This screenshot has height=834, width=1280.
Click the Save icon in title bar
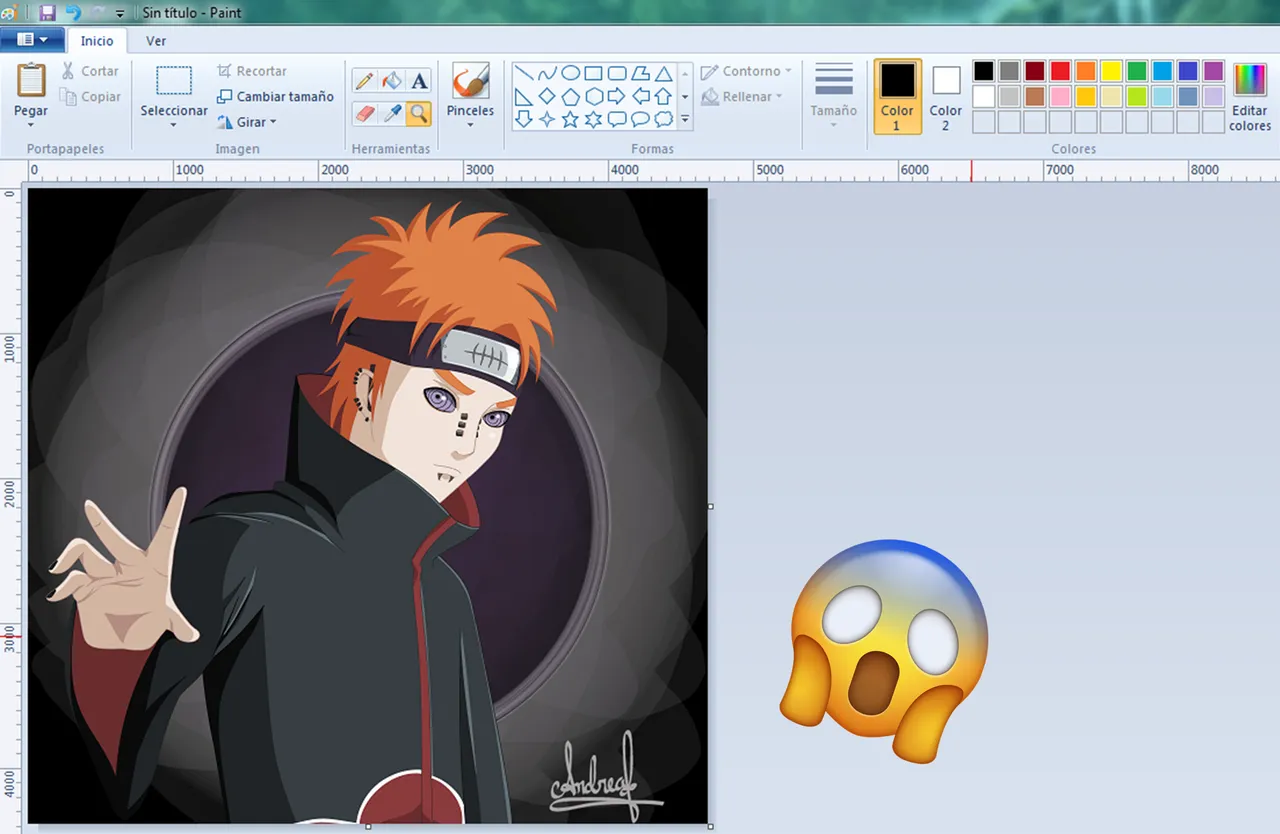(47, 13)
